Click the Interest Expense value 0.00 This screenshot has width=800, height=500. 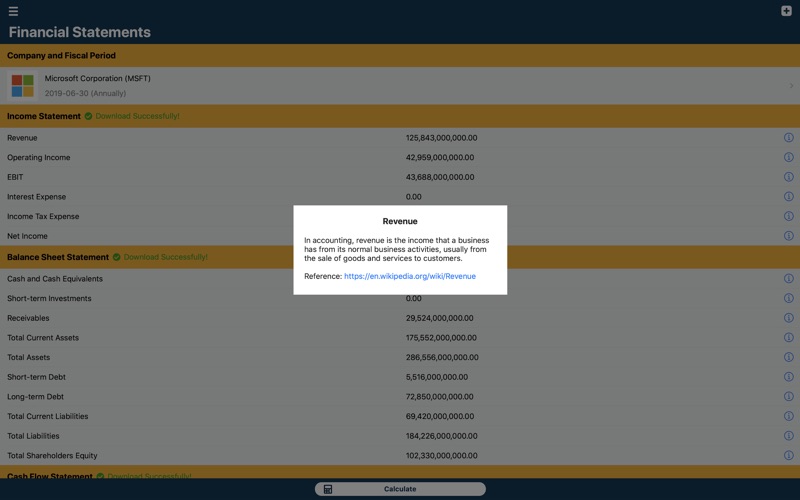click(x=414, y=196)
